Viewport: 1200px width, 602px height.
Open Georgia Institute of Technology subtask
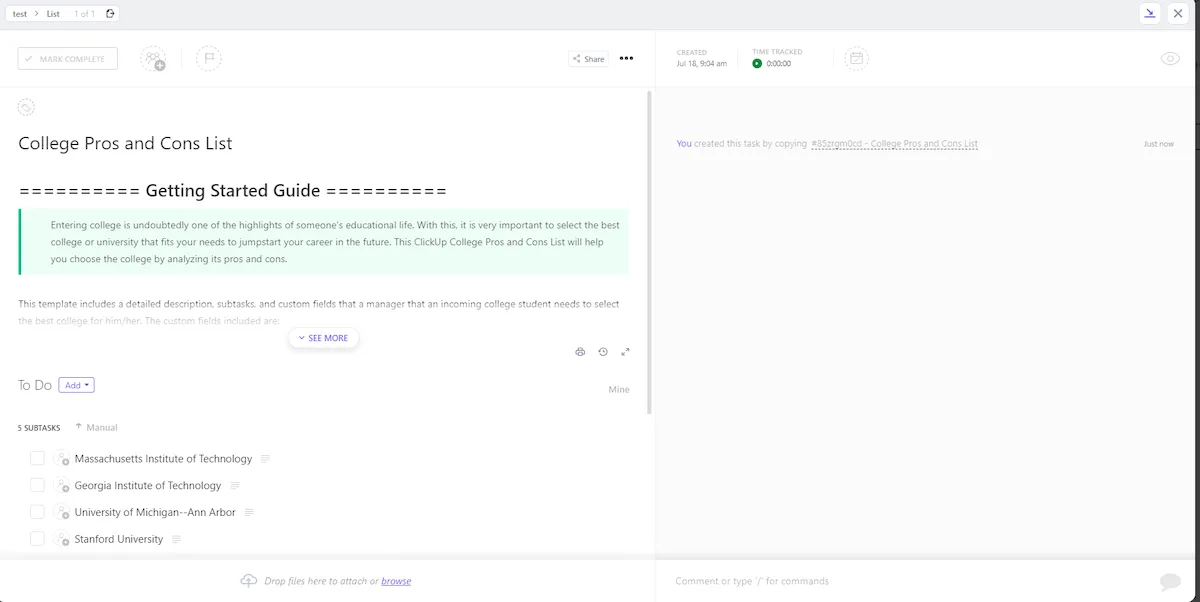[148, 486]
